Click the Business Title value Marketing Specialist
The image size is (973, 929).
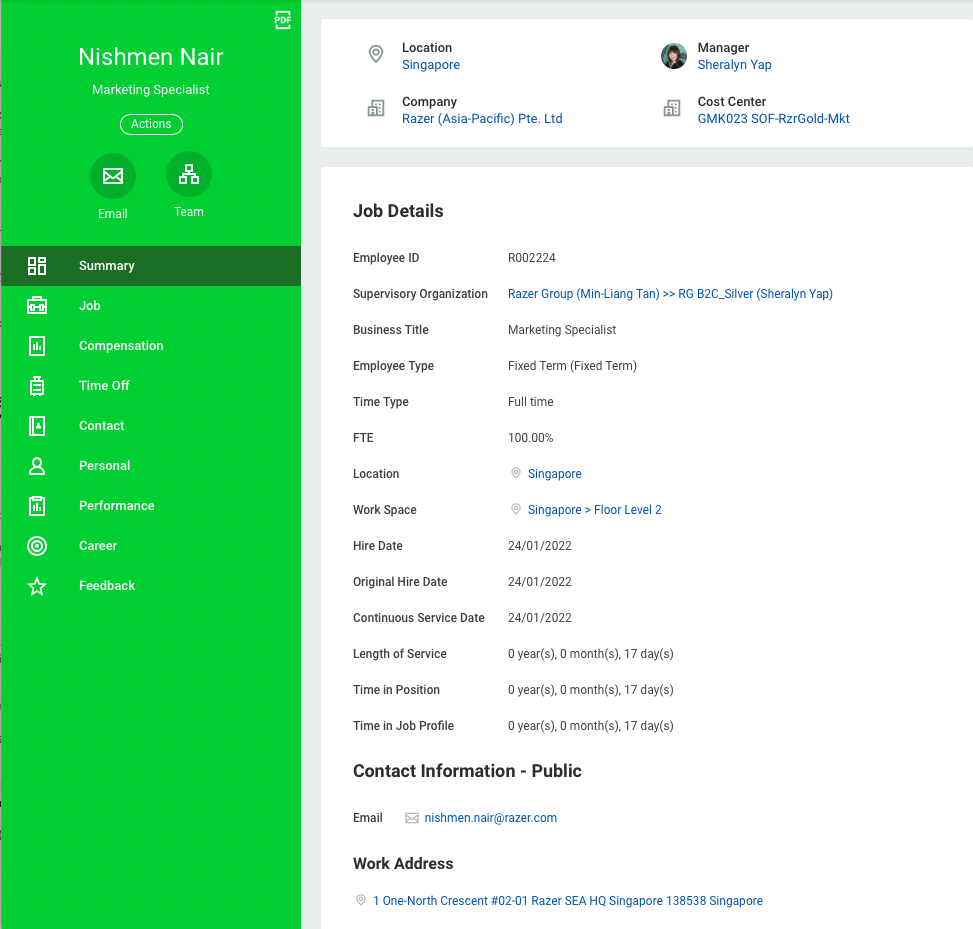coord(562,330)
